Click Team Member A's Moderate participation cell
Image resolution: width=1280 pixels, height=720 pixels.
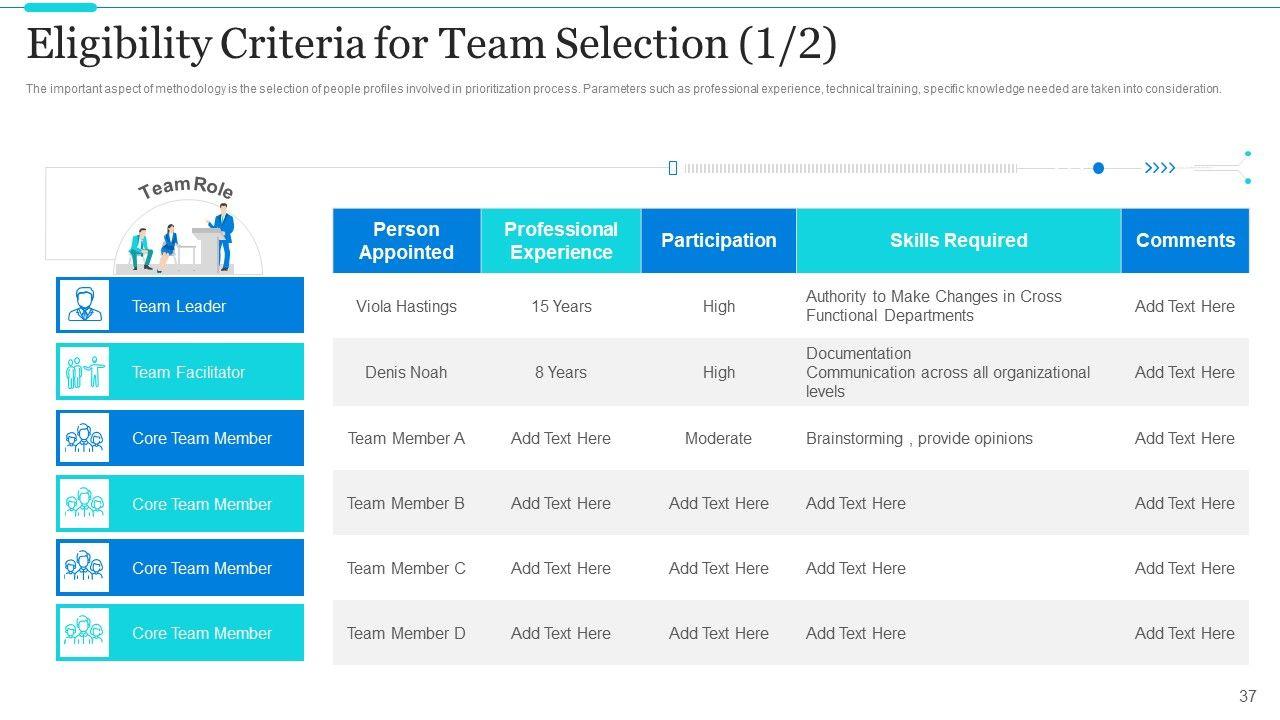718,438
